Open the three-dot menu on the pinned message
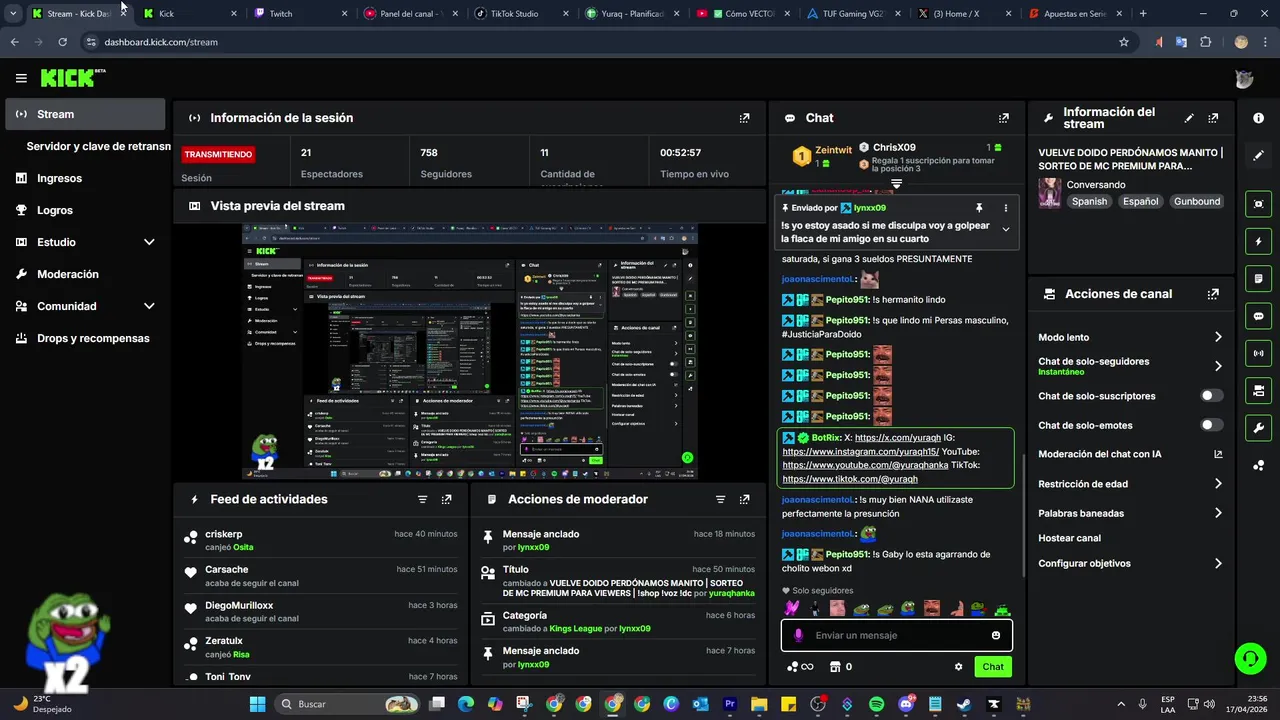 click(x=1006, y=208)
